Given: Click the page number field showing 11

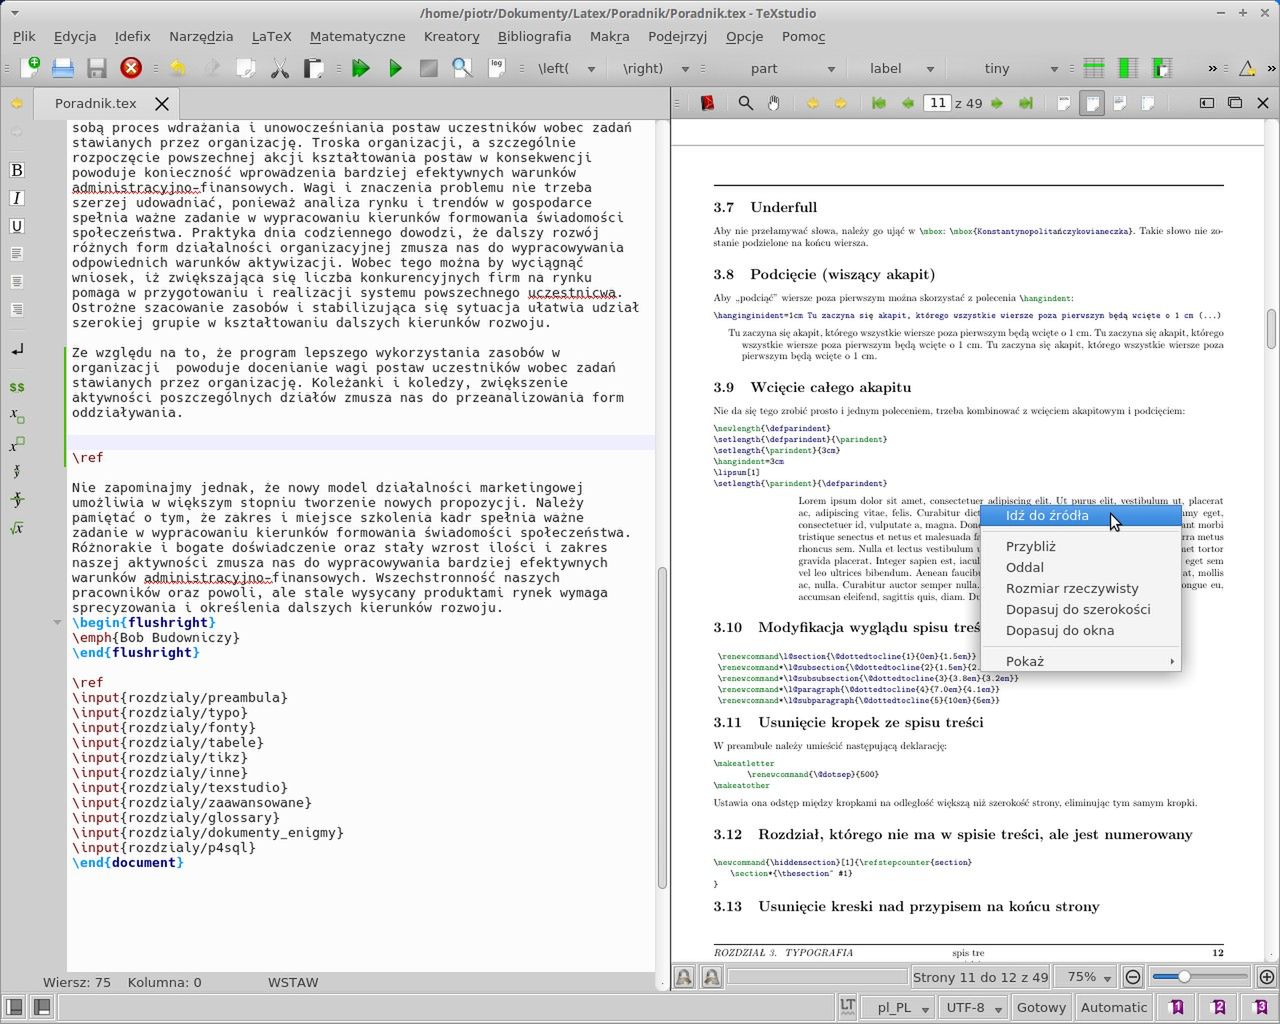Looking at the screenshot, I should tap(937, 103).
